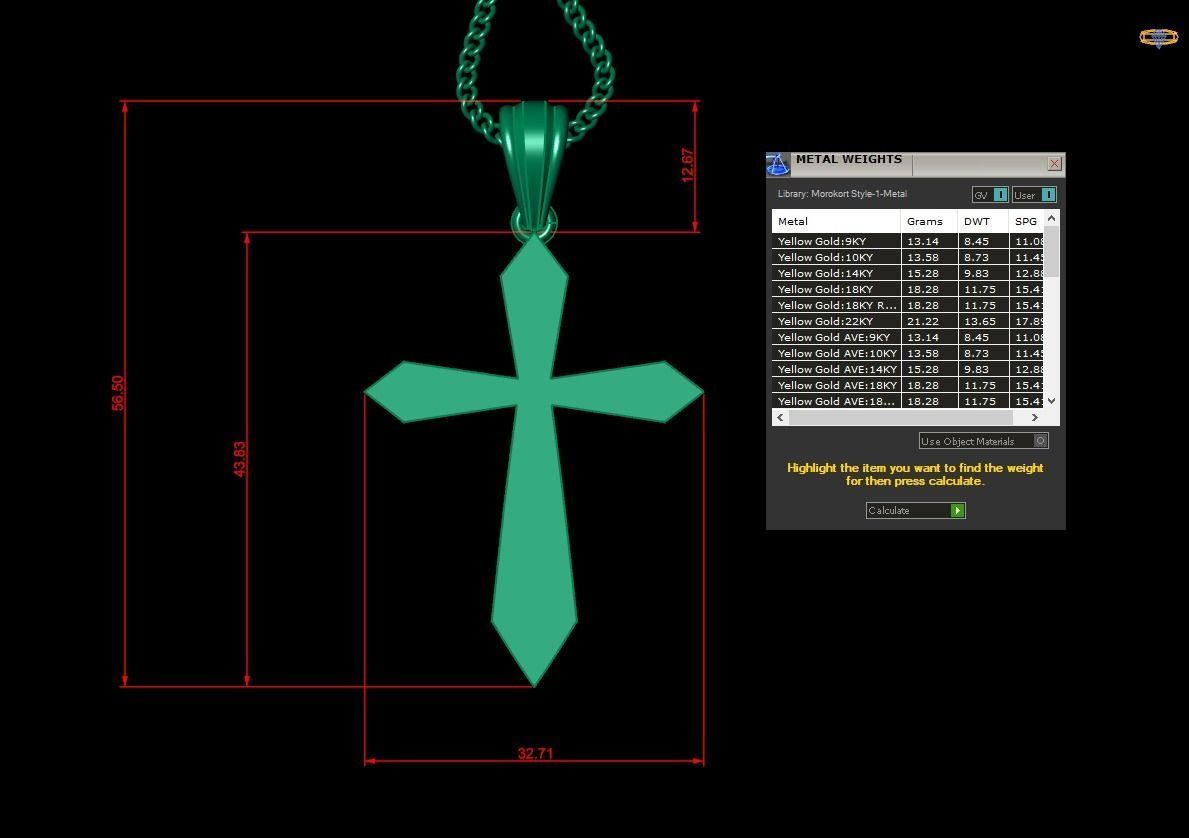Select the Yellow Gold:22KY row

click(908, 321)
